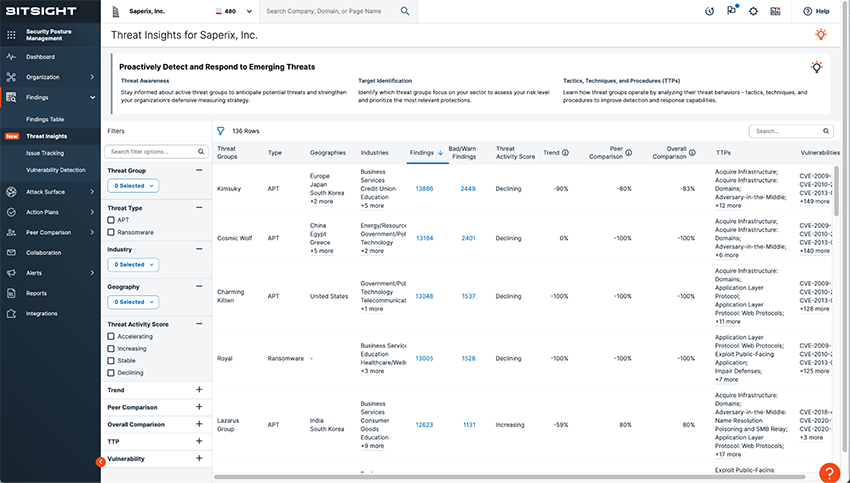Click the Peer Comparison people icon
This screenshot has height=483, width=850.
(11, 233)
